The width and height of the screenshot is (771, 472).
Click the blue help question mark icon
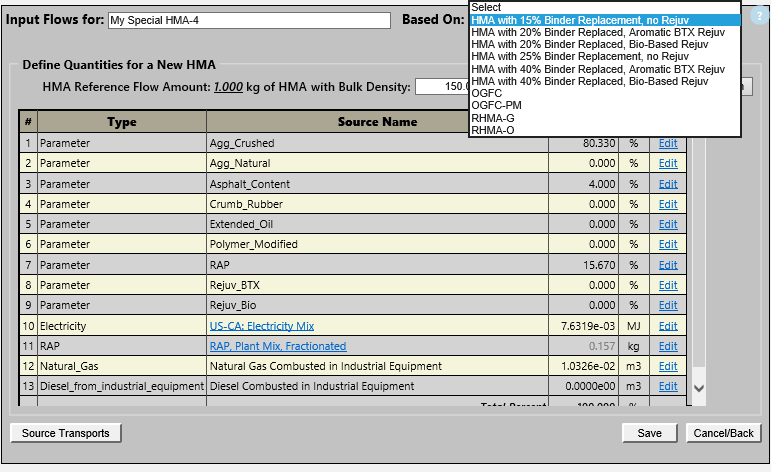click(758, 18)
